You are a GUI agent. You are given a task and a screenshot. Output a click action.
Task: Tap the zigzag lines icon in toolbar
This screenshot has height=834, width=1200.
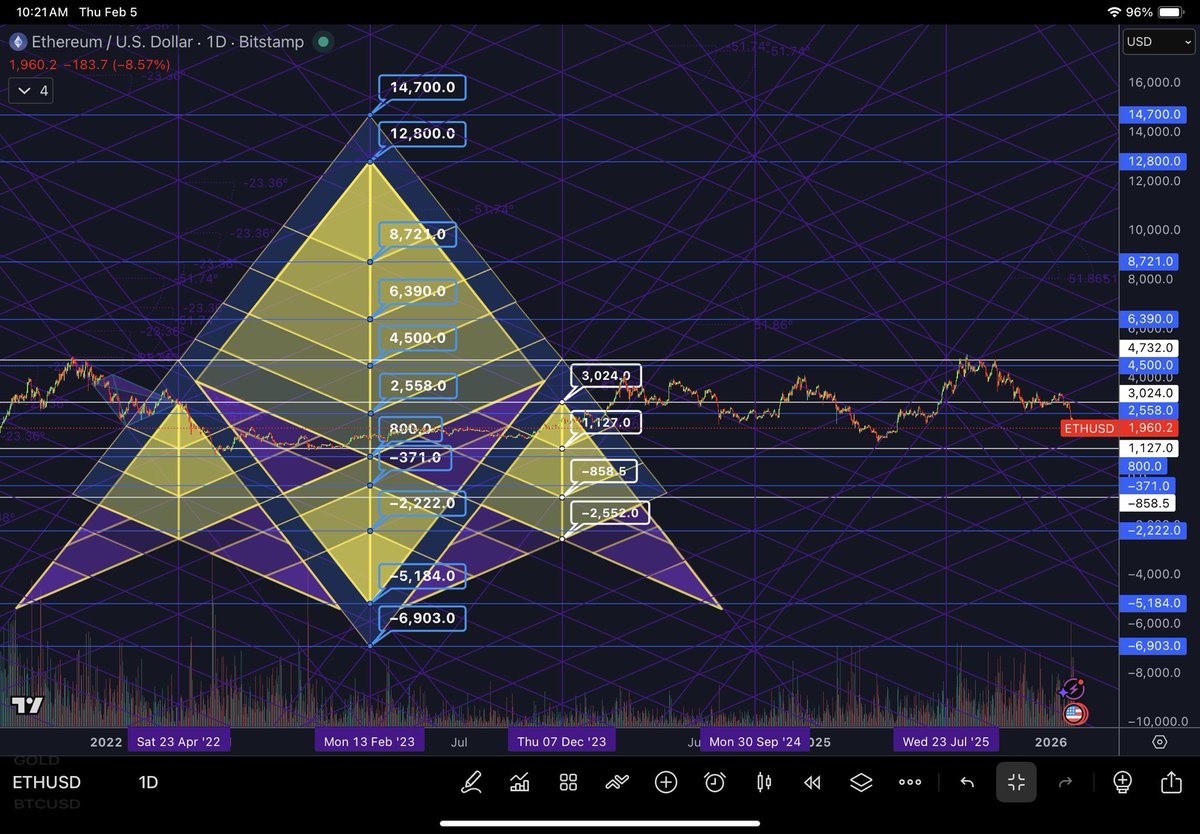pyautogui.click(x=617, y=782)
